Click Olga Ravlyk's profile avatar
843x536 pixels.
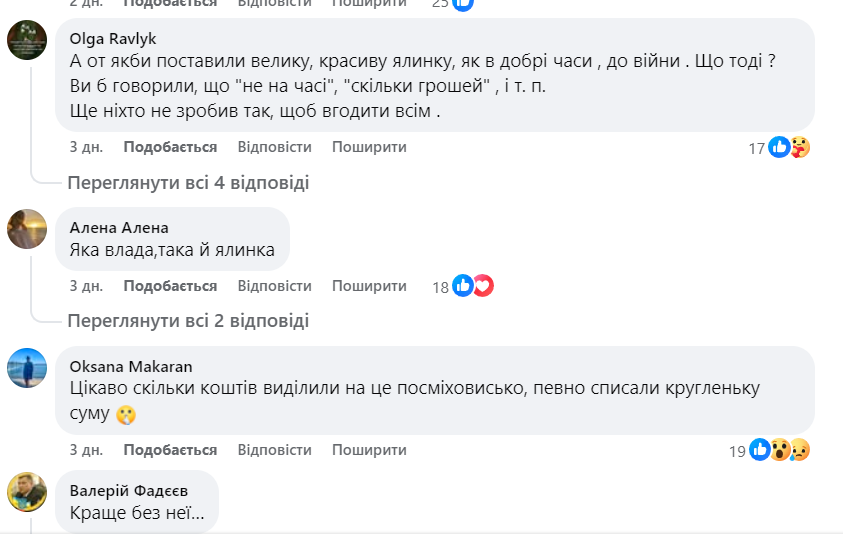tap(27, 41)
